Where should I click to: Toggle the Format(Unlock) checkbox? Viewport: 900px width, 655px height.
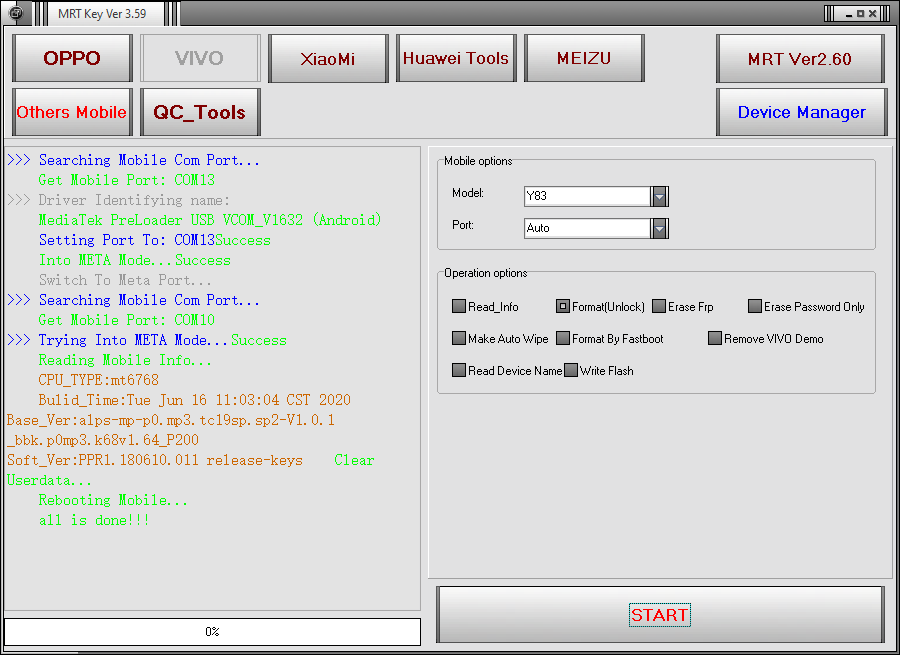coord(562,307)
